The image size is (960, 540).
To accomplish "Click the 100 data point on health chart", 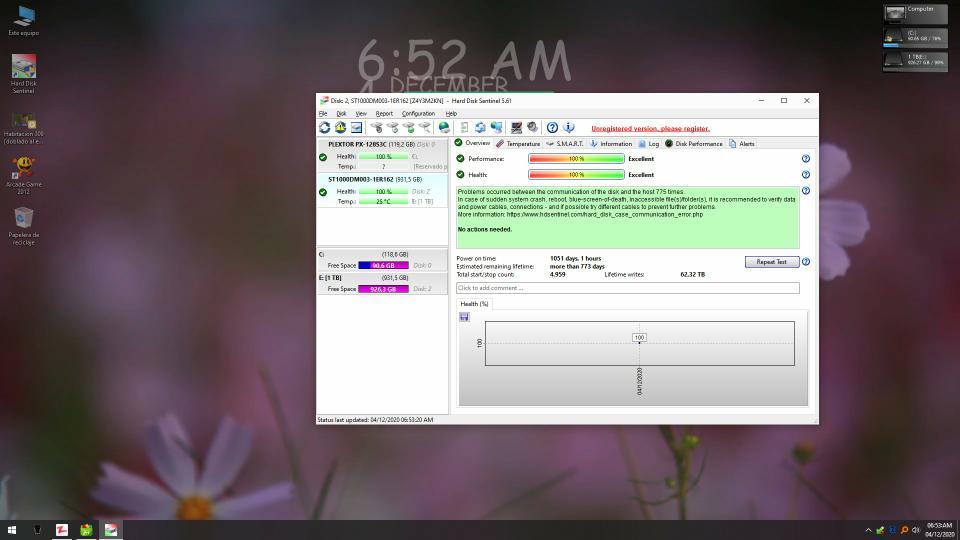I will click(639, 338).
